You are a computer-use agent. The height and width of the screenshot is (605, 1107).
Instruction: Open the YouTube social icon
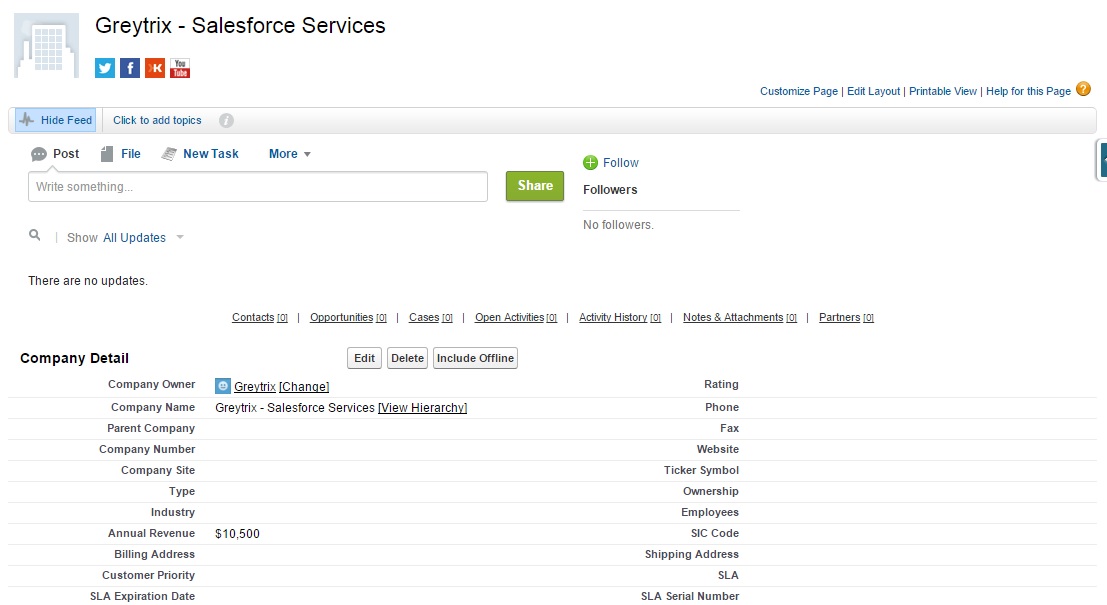click(180, 68)
